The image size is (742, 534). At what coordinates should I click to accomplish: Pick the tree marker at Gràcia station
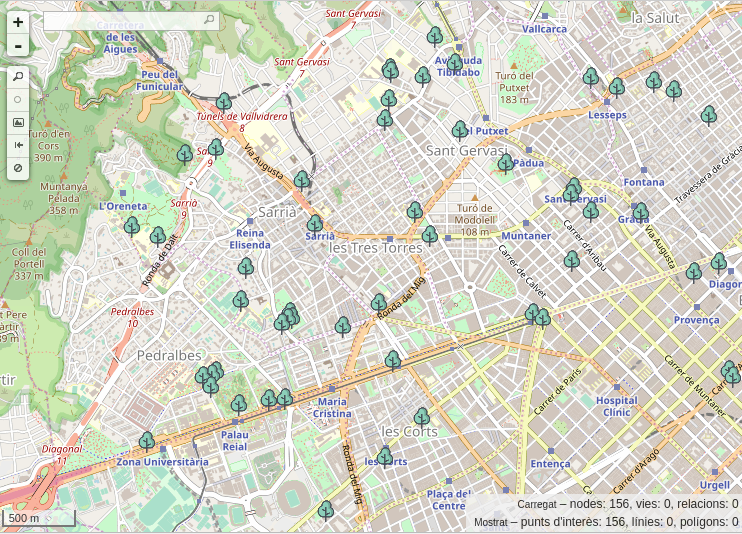tap(640, 212)
